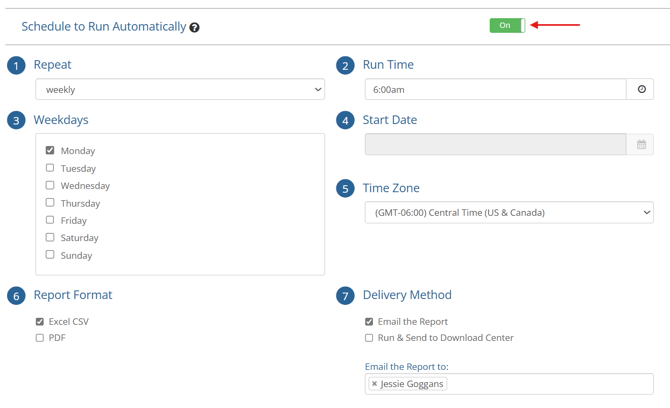Click the Run Time section heading
670x408 pixels.
(x=388, y=65)
